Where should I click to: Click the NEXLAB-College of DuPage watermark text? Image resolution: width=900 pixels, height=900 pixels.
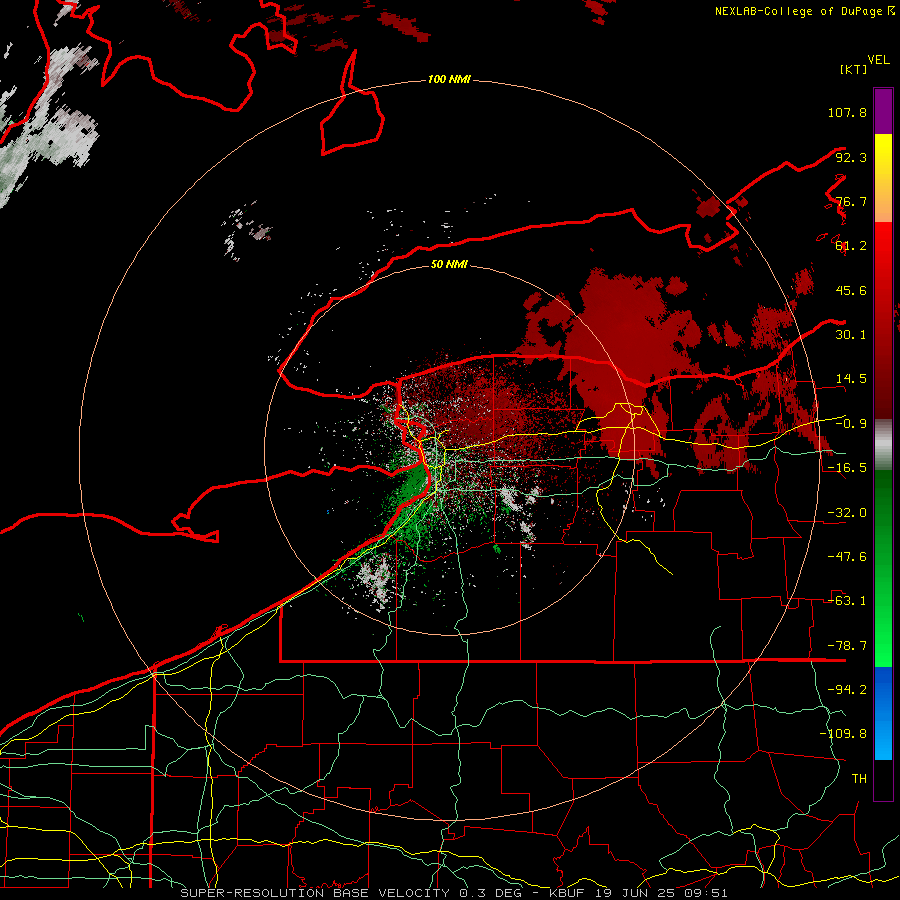pos(804,11)
